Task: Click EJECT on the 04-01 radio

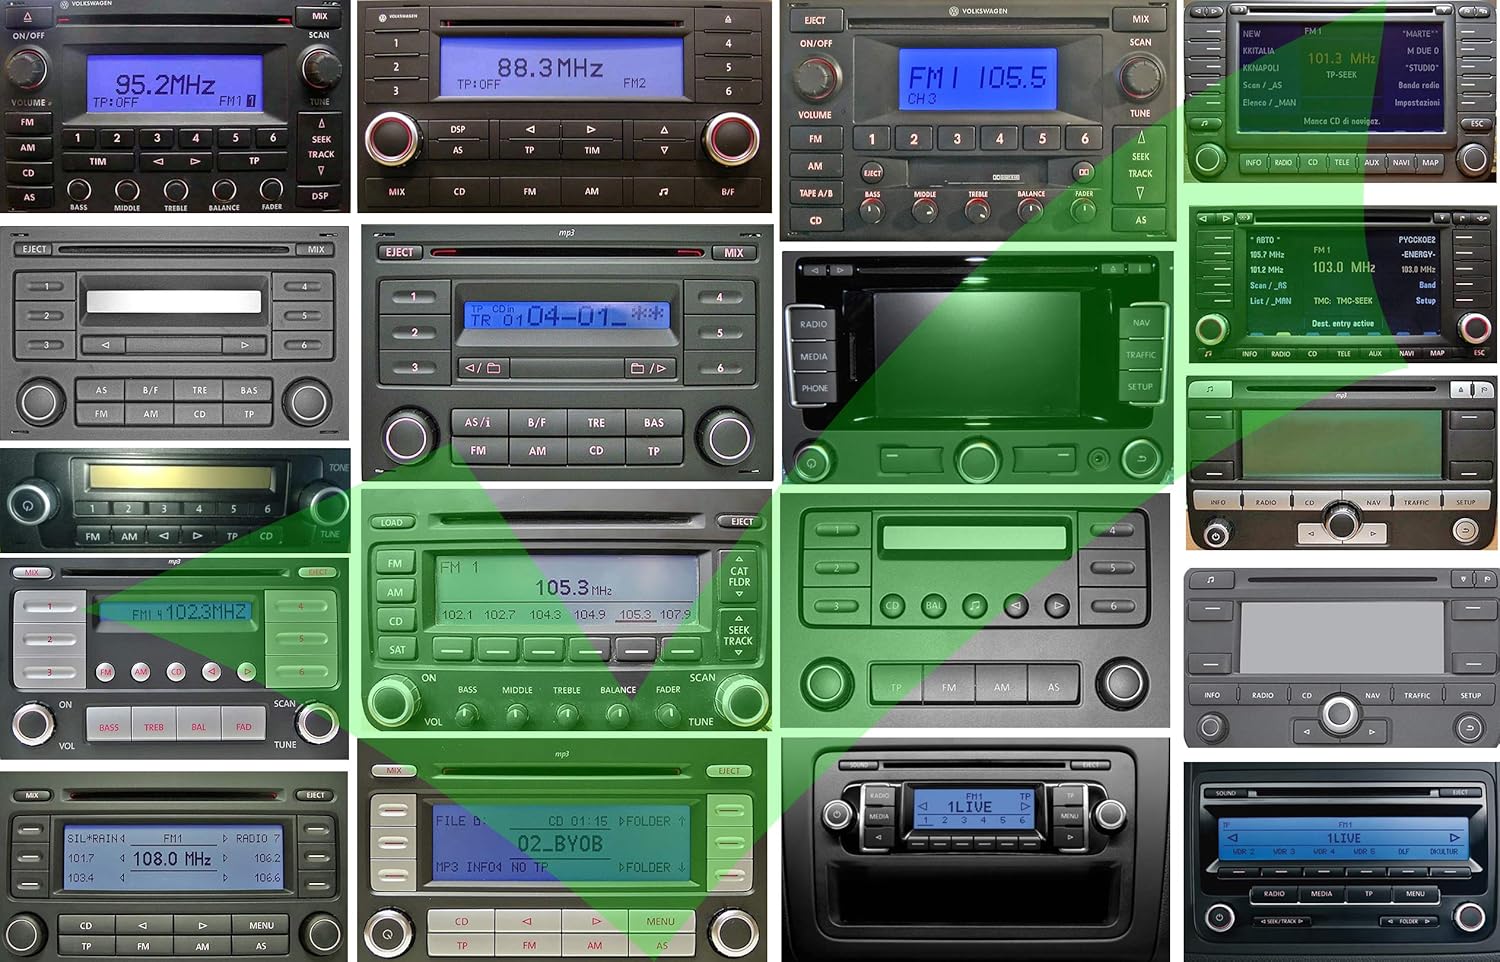Action: 399,252
